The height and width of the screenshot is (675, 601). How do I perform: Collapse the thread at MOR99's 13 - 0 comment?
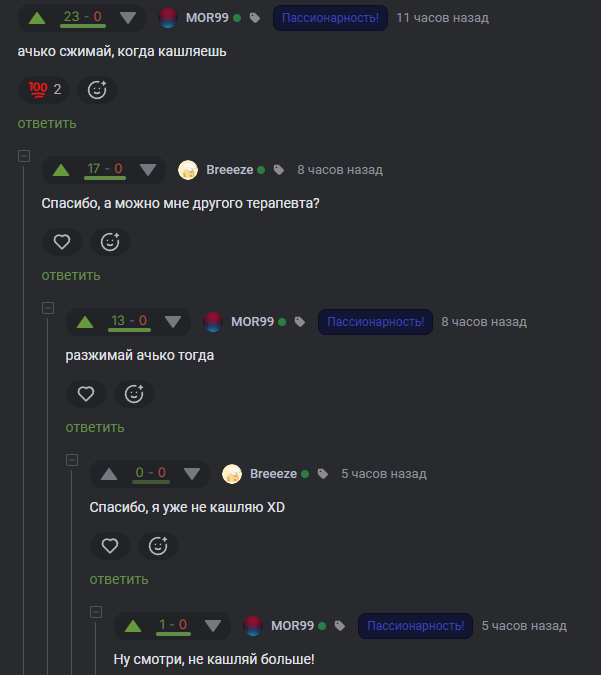(x=48, y=308)
